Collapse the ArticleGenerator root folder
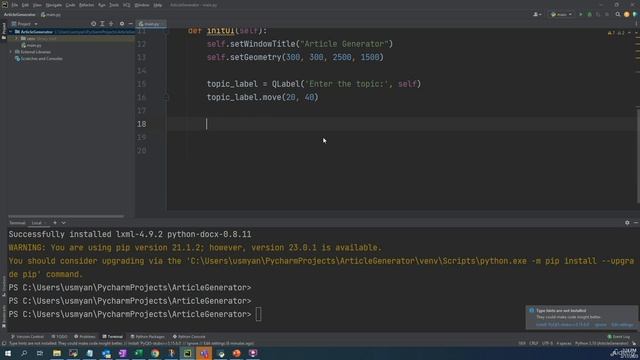This screenshot has width=640, height=360. [x=11, y=32]
